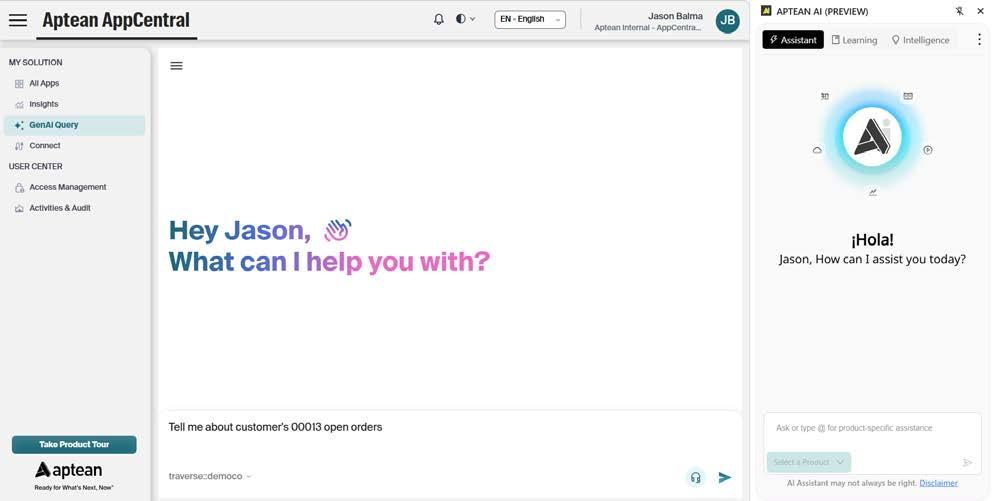Viewport: 992px width, 501px height.
Task: Click the GenAI Query sparkle icon
Action: (19, 125)
